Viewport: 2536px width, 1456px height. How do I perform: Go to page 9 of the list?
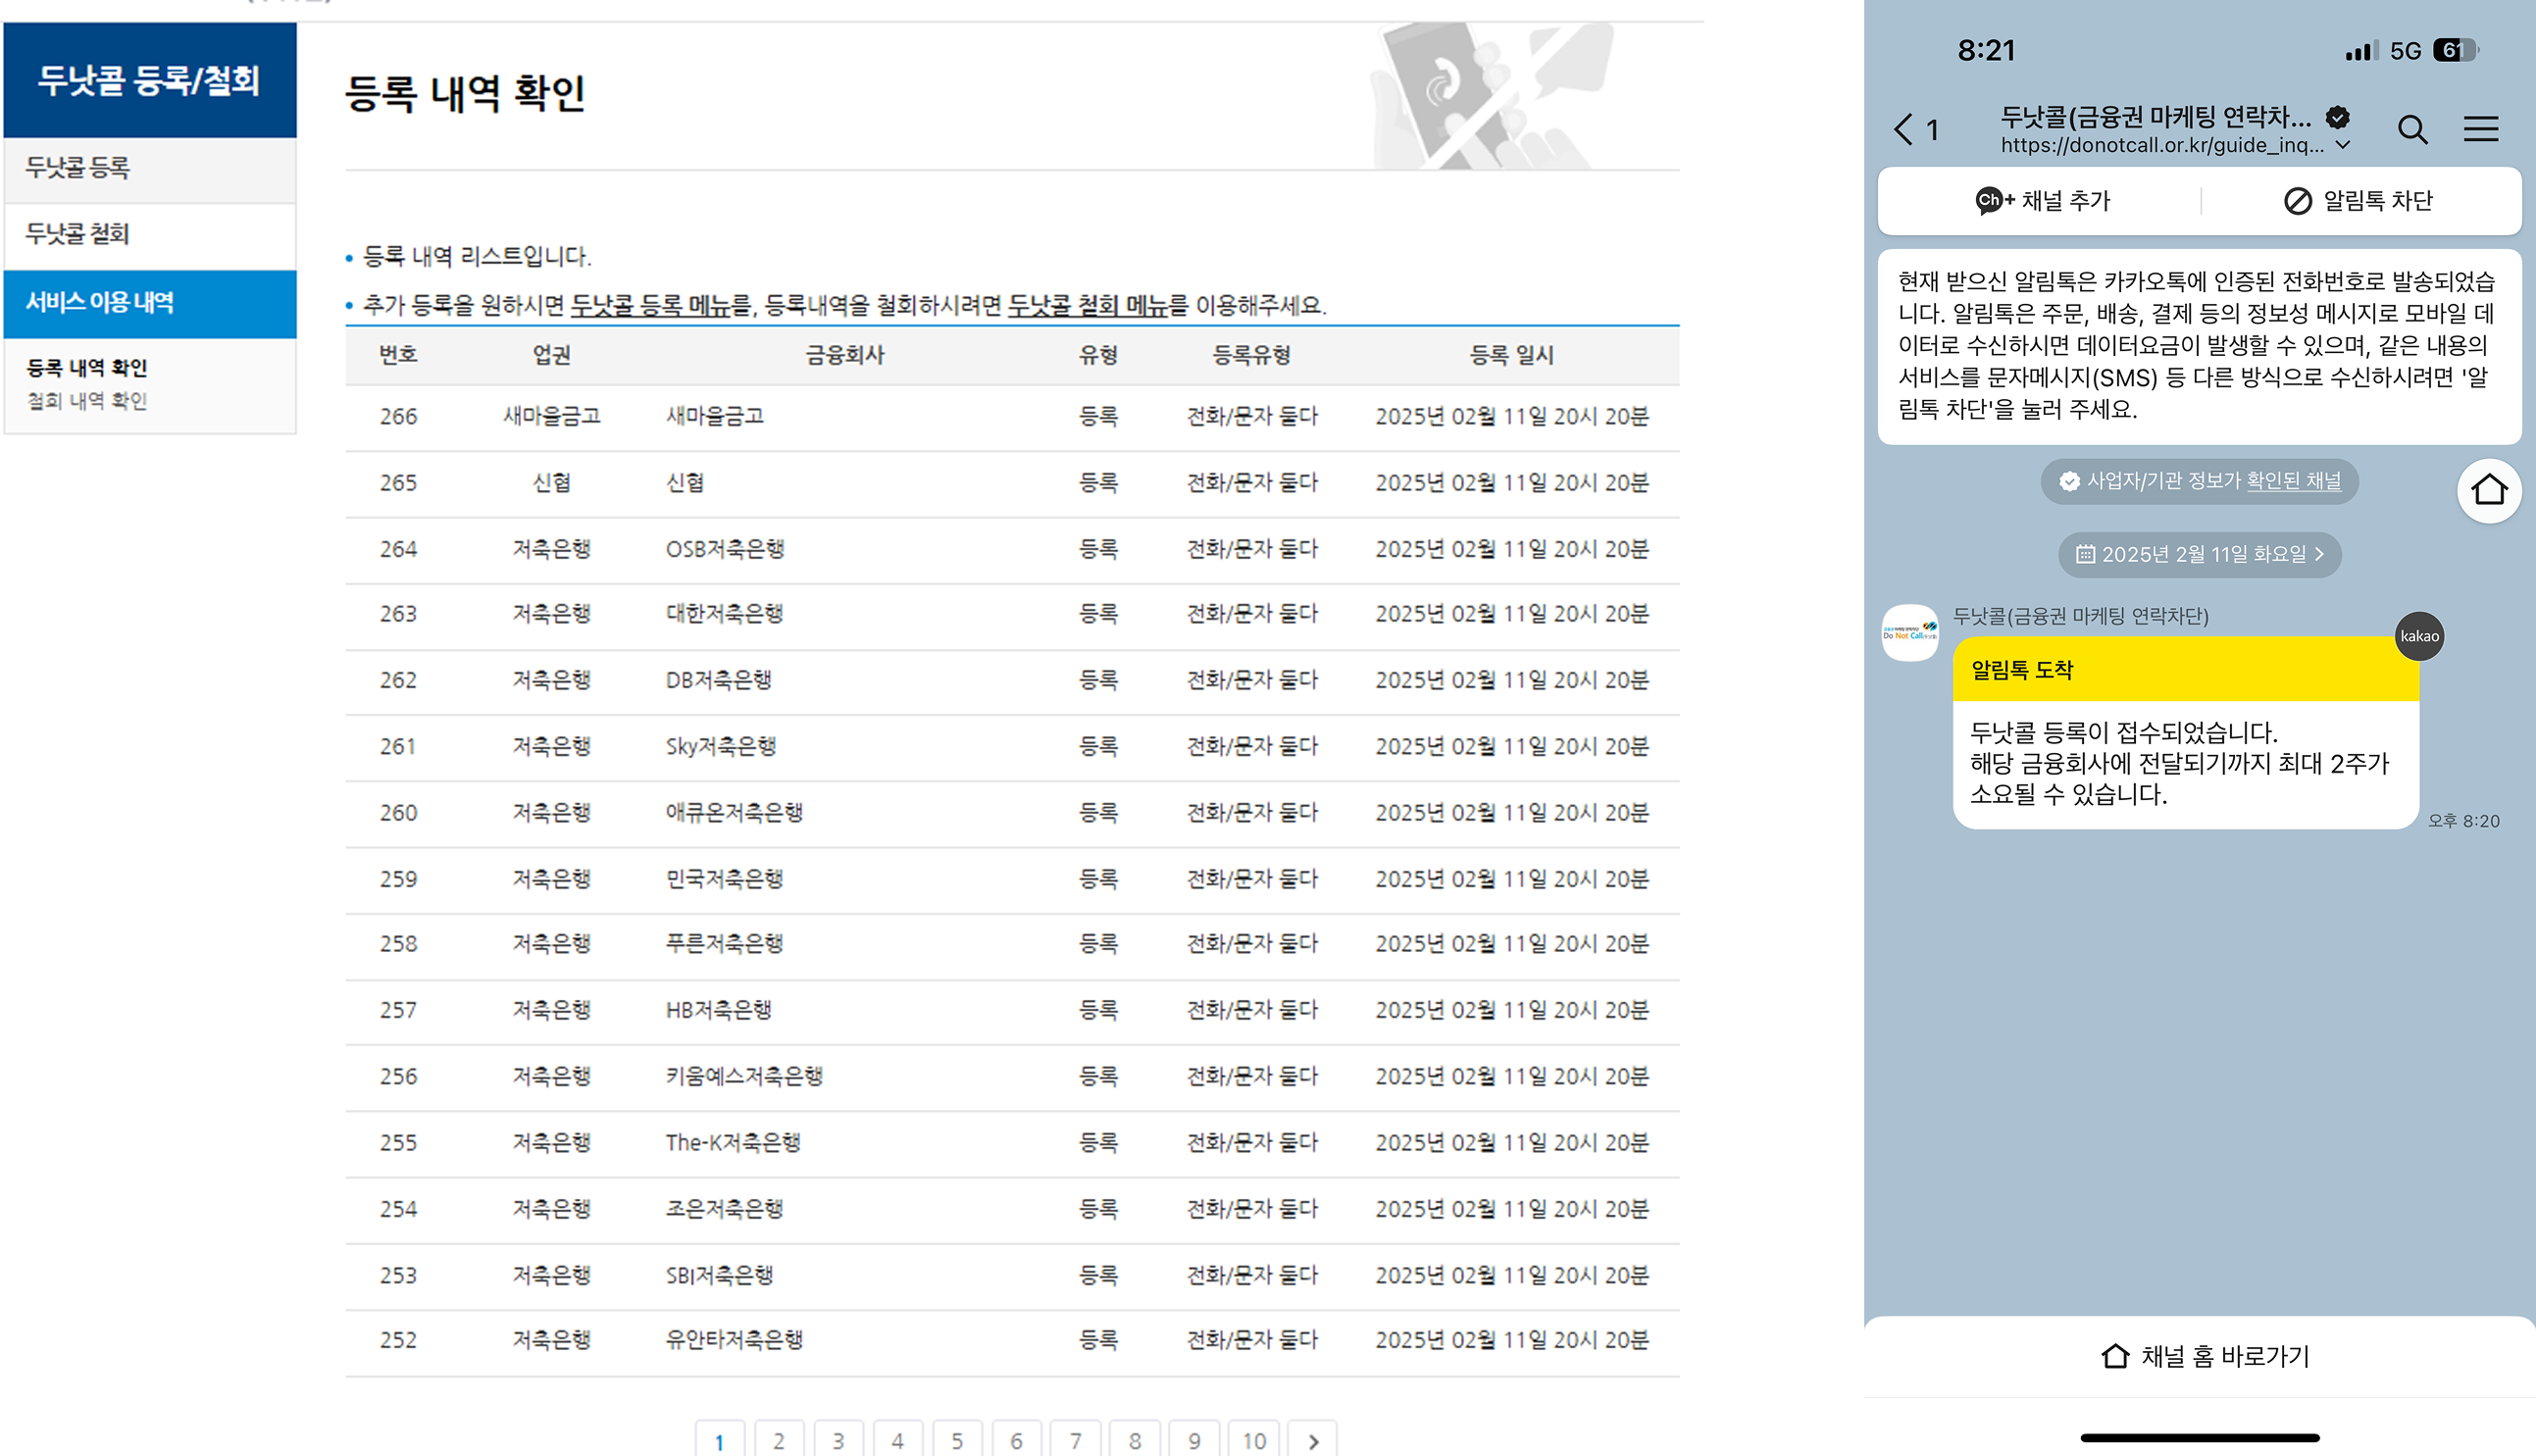(1194, 1440)
